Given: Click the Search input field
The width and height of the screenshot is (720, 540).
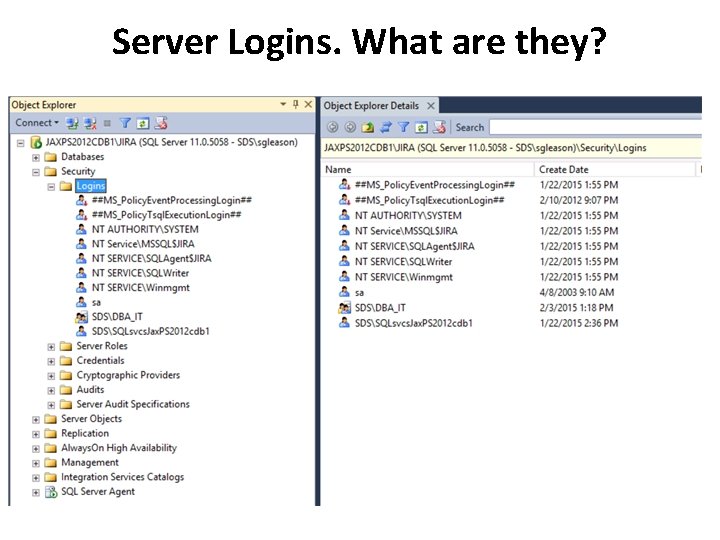Looking at the screenshot, I should coord(595,127).
